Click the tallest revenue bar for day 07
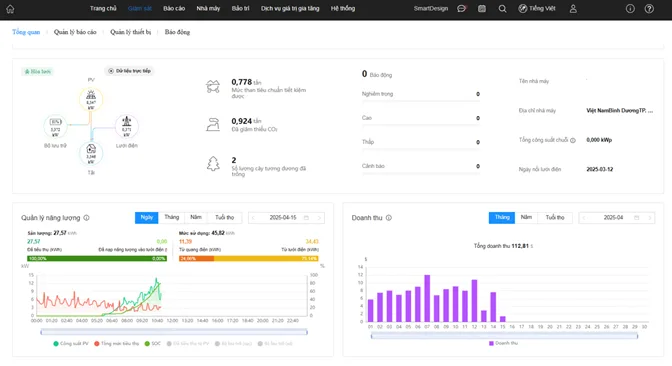Screen dimensions: 672x366 coord(427,298)
